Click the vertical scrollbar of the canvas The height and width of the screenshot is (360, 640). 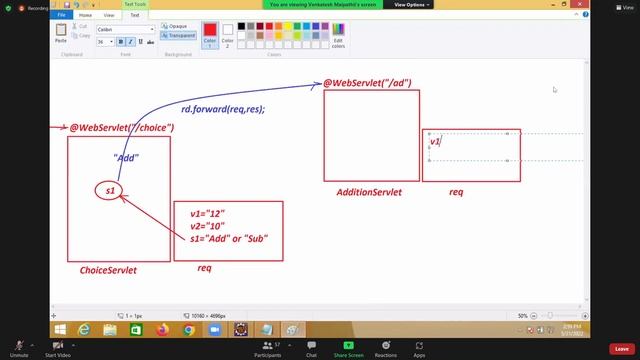tap(587, 181)
